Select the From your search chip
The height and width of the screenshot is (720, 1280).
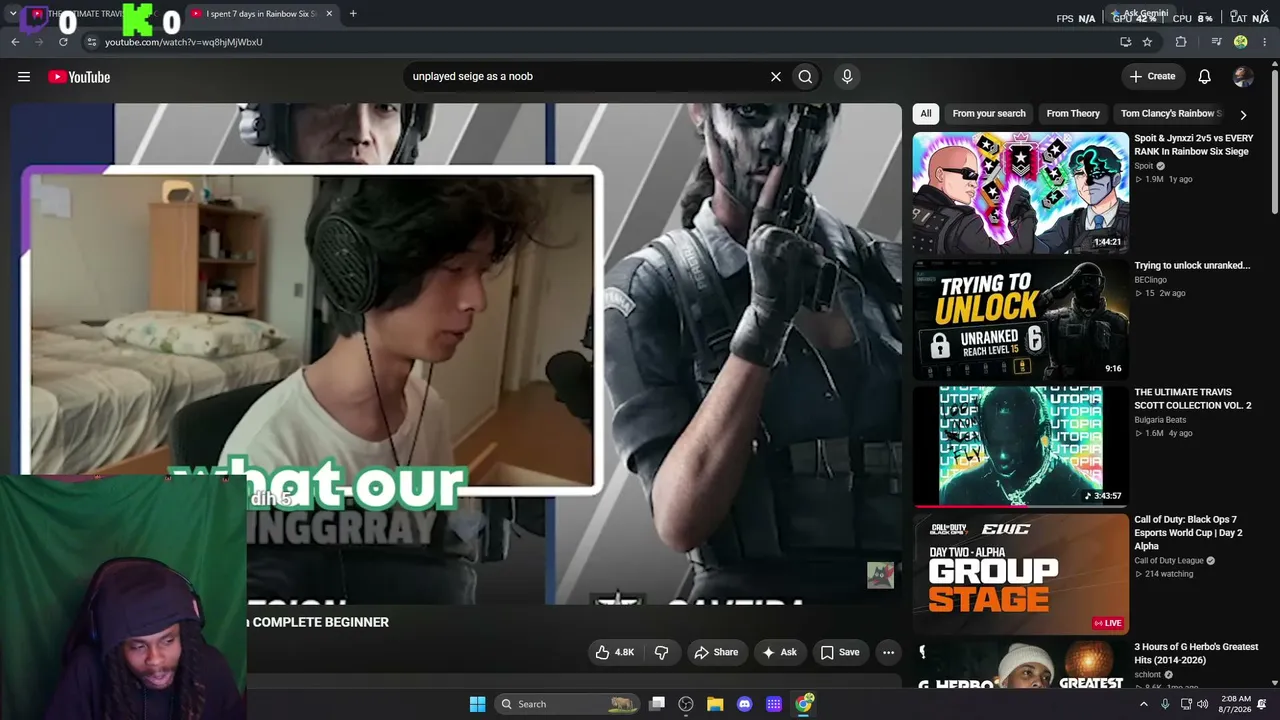pos(989,114)
